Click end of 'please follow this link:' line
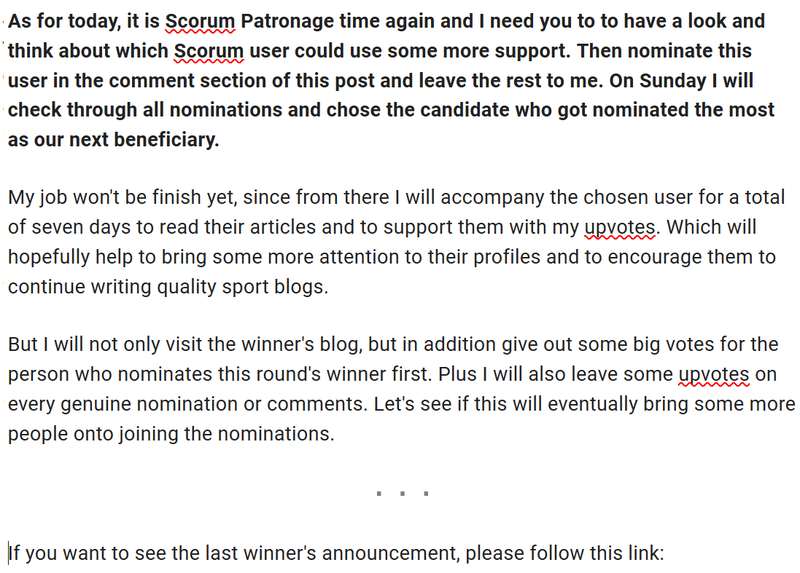 664,554
